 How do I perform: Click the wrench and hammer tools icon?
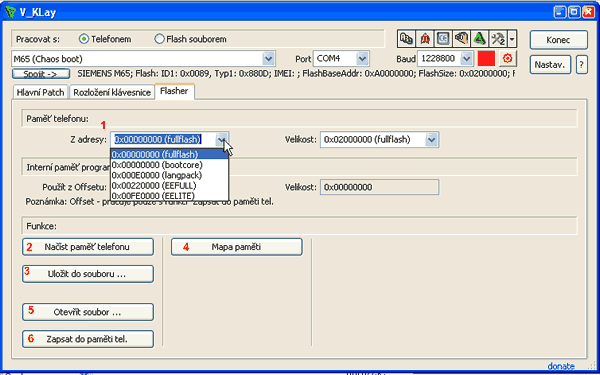[x=498, y=39]
